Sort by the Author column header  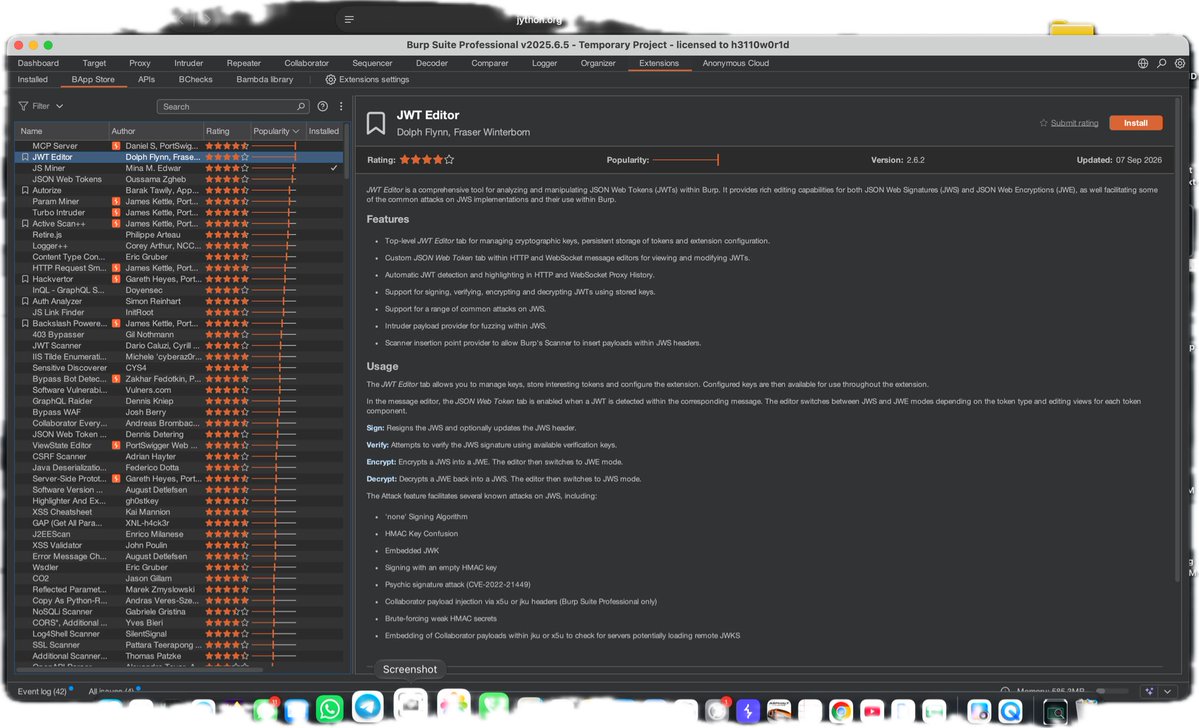pos(155,132)
